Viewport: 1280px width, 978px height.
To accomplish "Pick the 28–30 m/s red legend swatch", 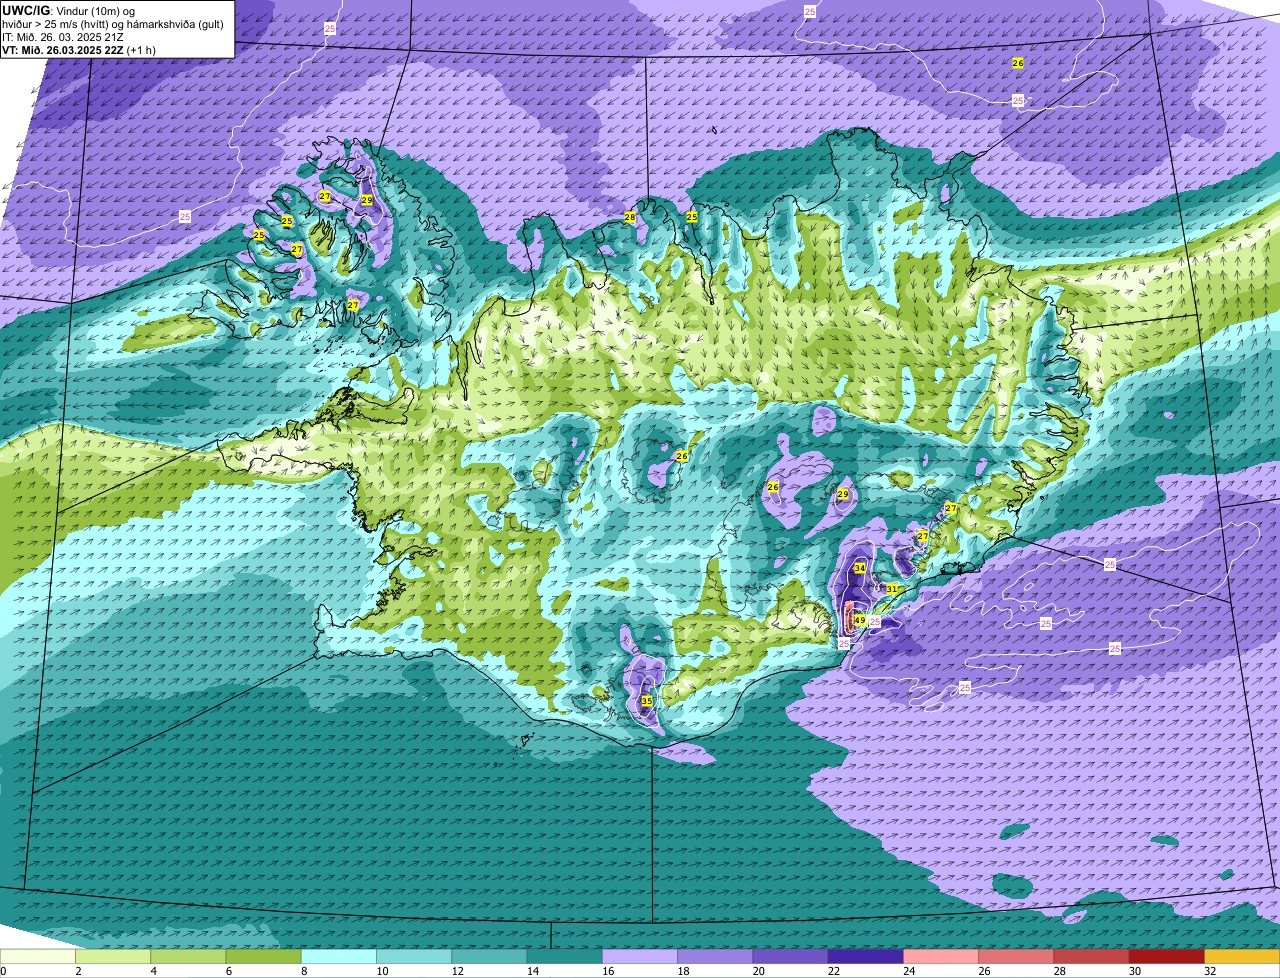I will point(1091,956).
